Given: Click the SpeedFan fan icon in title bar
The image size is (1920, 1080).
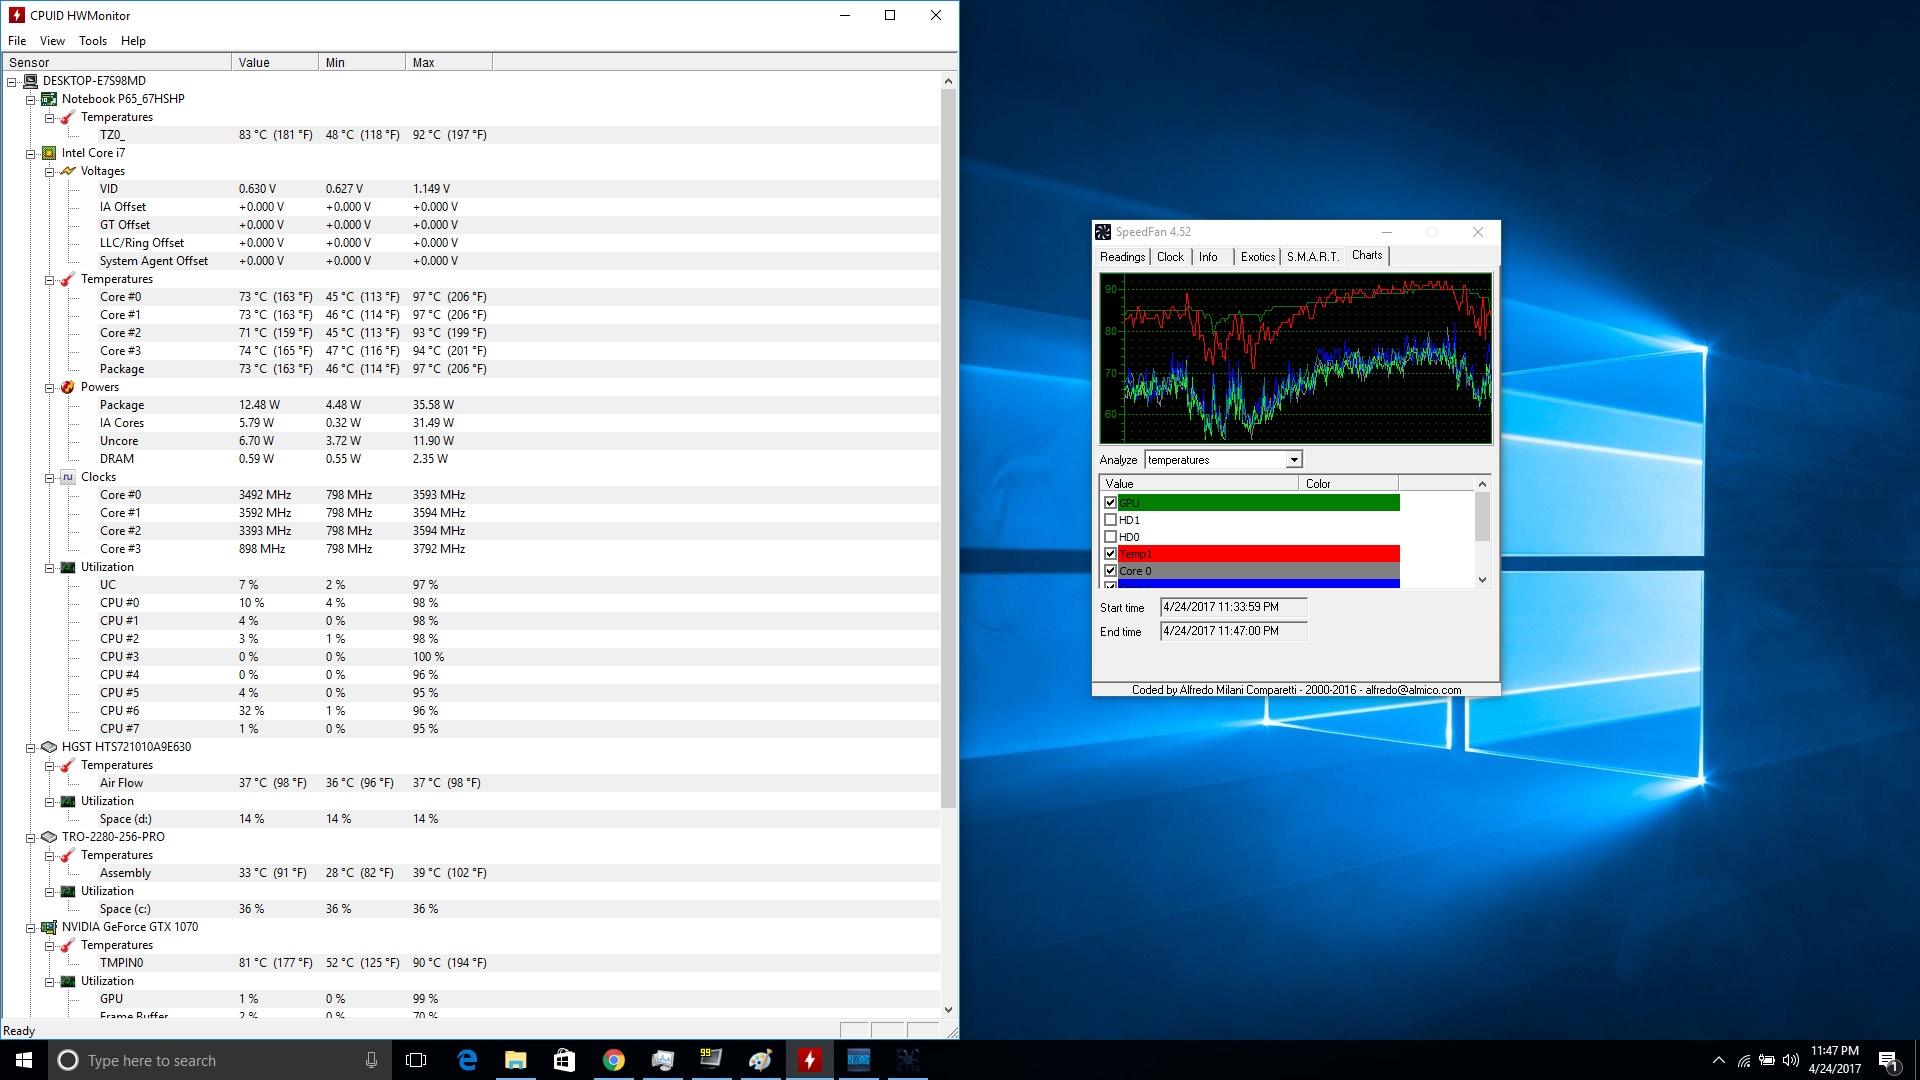Looking at the screenshot, I should 1103,232.
